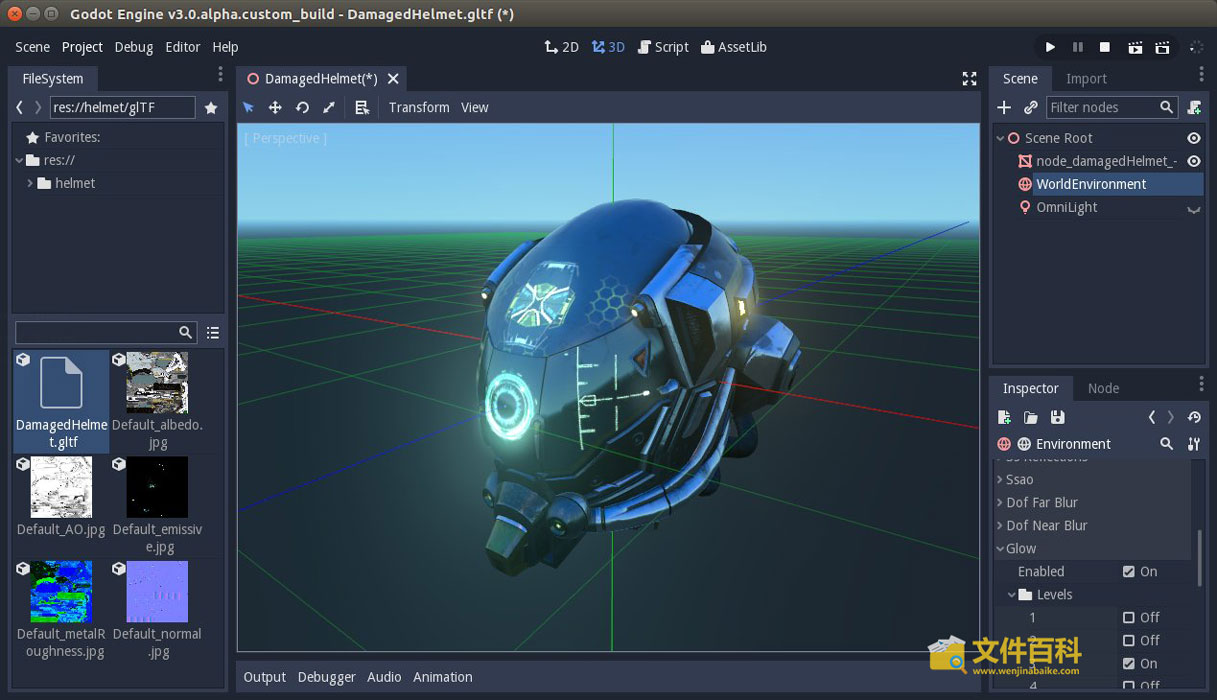Screen dimensions: 1217x700
Task: Click the Add new node plus icon
Action: [1004, 107]
